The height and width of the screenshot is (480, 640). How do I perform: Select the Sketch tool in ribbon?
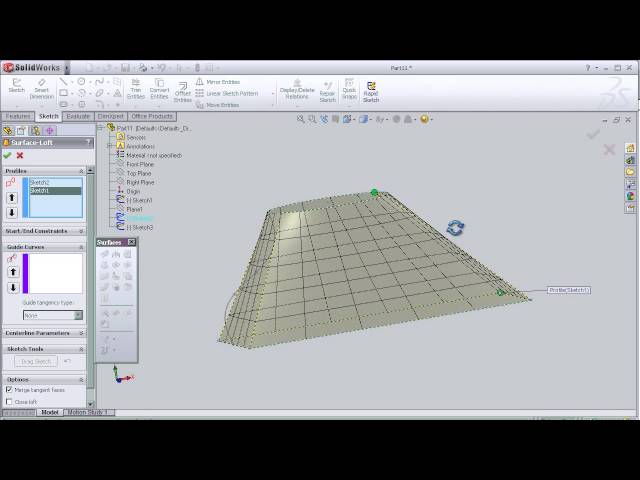pos(16,85)
